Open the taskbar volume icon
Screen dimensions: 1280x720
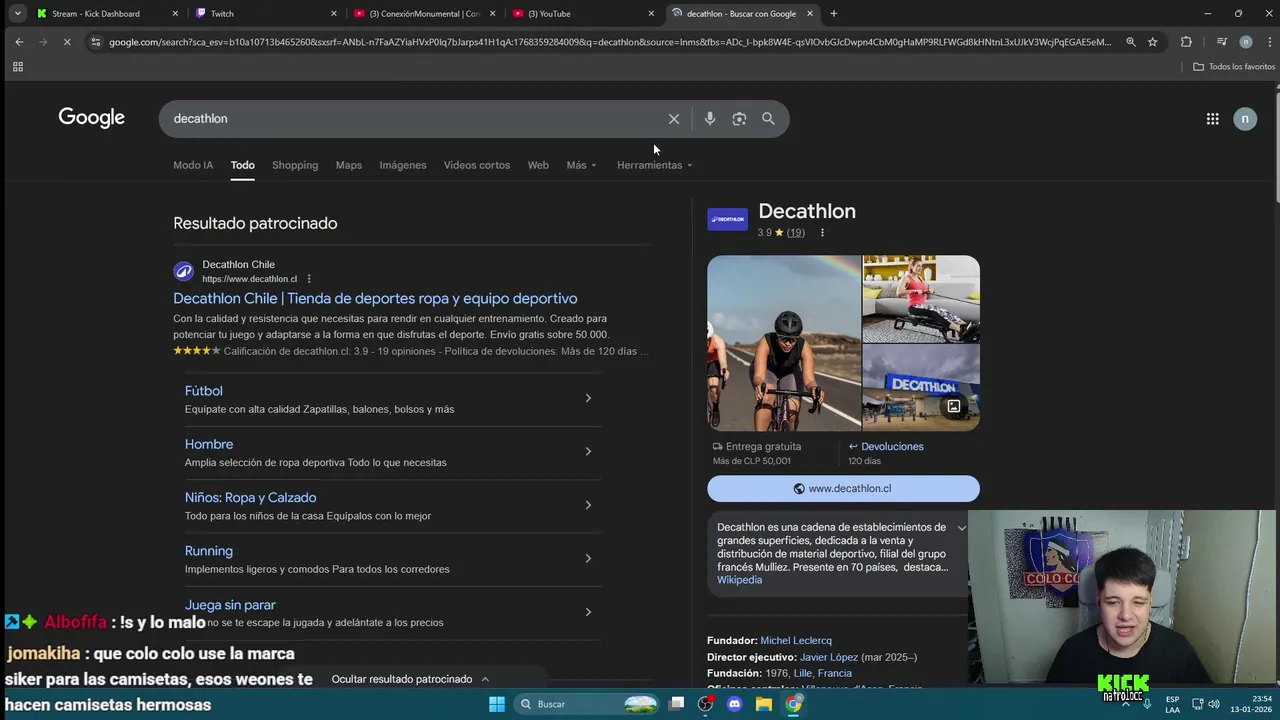point(1214,704)
